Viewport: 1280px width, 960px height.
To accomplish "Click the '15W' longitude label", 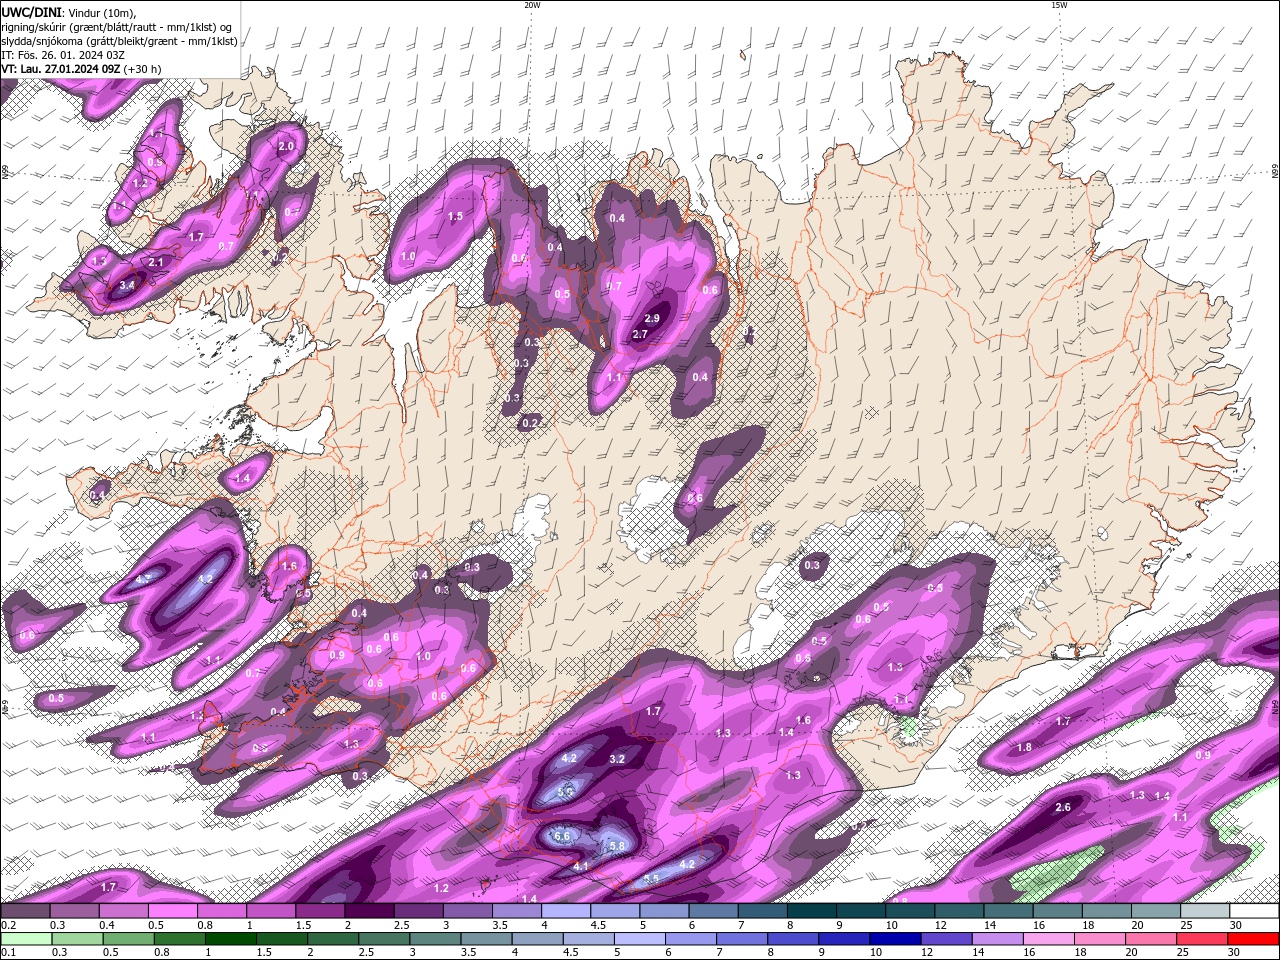I will coord(1059,5).
